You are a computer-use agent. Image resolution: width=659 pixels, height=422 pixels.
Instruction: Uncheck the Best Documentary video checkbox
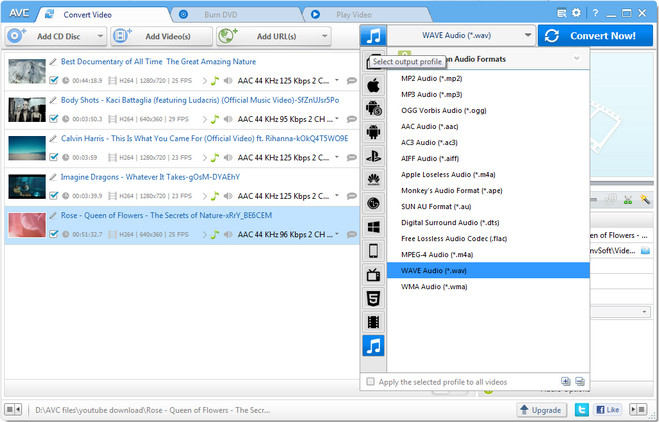coord(53,80)
